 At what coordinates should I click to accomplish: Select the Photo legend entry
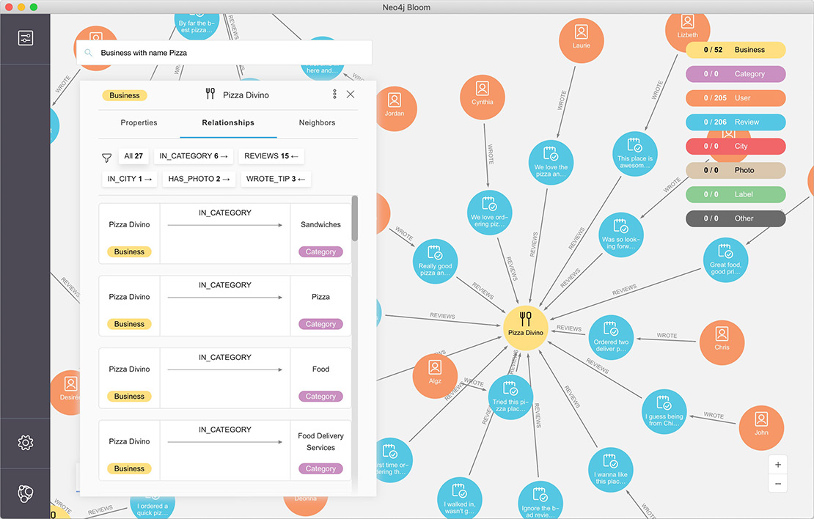click(x=736, y=170)
